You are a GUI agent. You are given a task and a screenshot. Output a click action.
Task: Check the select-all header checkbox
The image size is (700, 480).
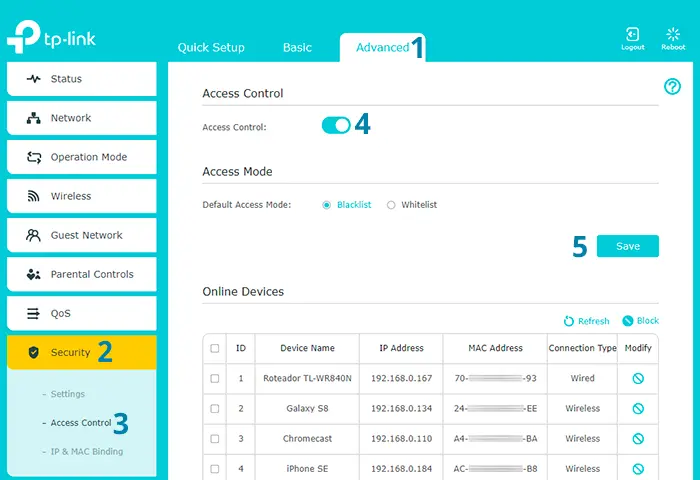tap(215, 348)
